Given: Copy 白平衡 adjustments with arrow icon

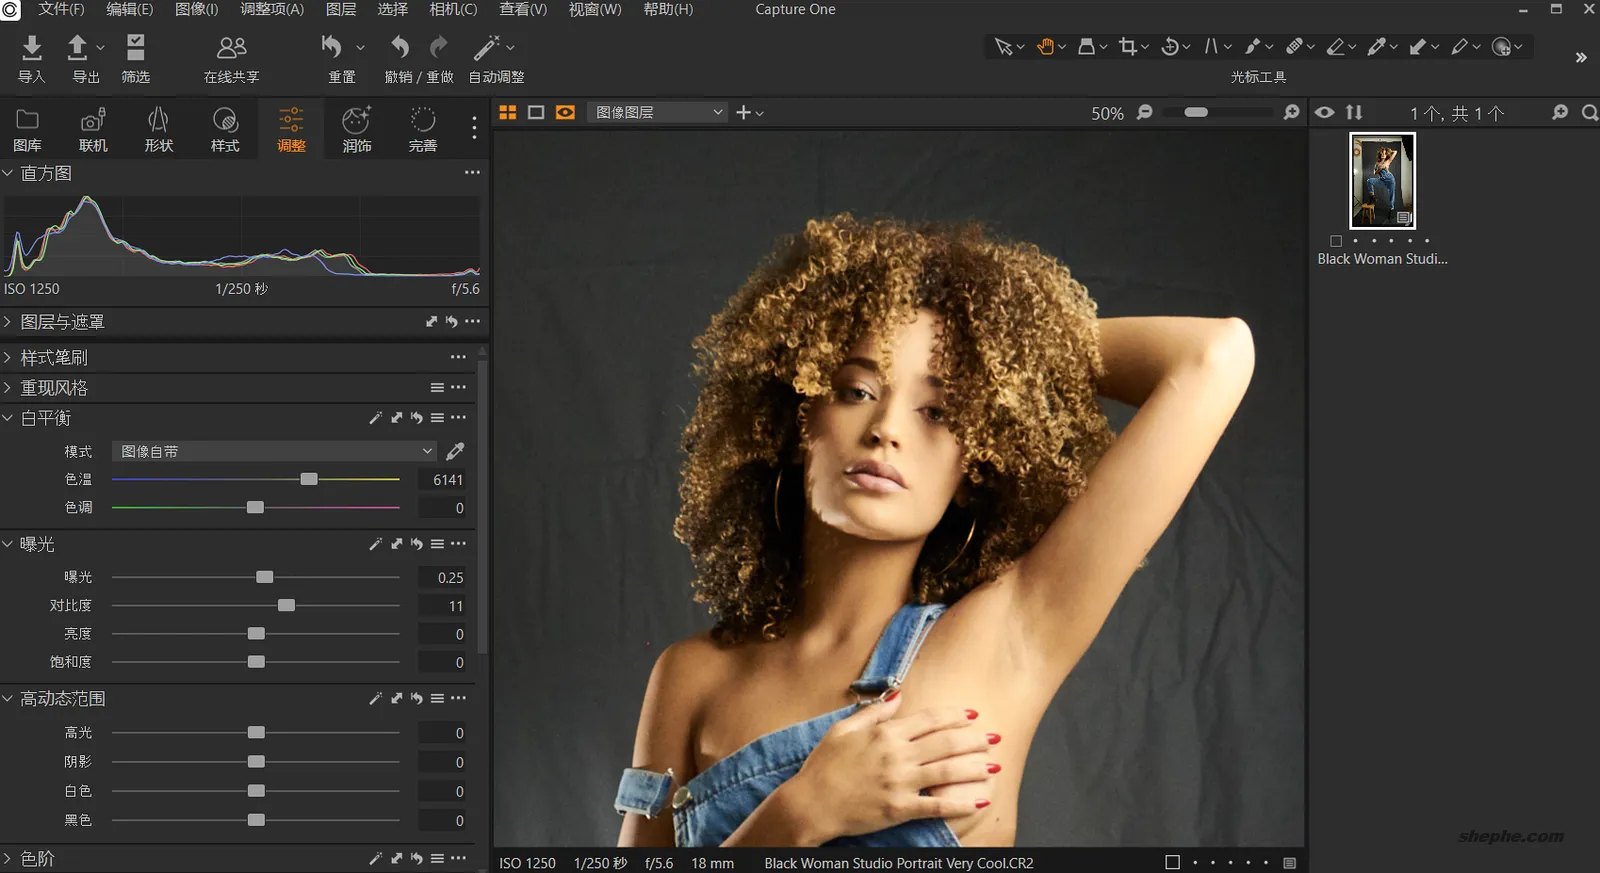Looking at the screenshot, I should [x=397, y=418].
